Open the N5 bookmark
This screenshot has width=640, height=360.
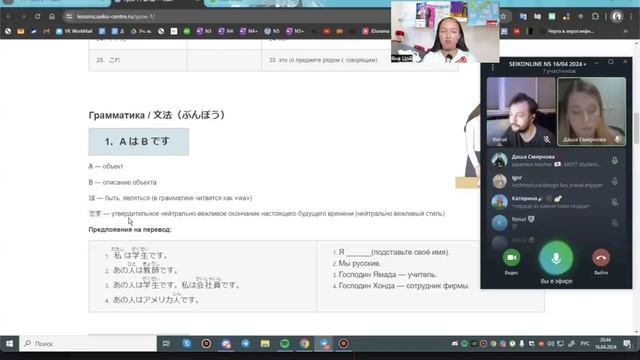tap(272, 31)
